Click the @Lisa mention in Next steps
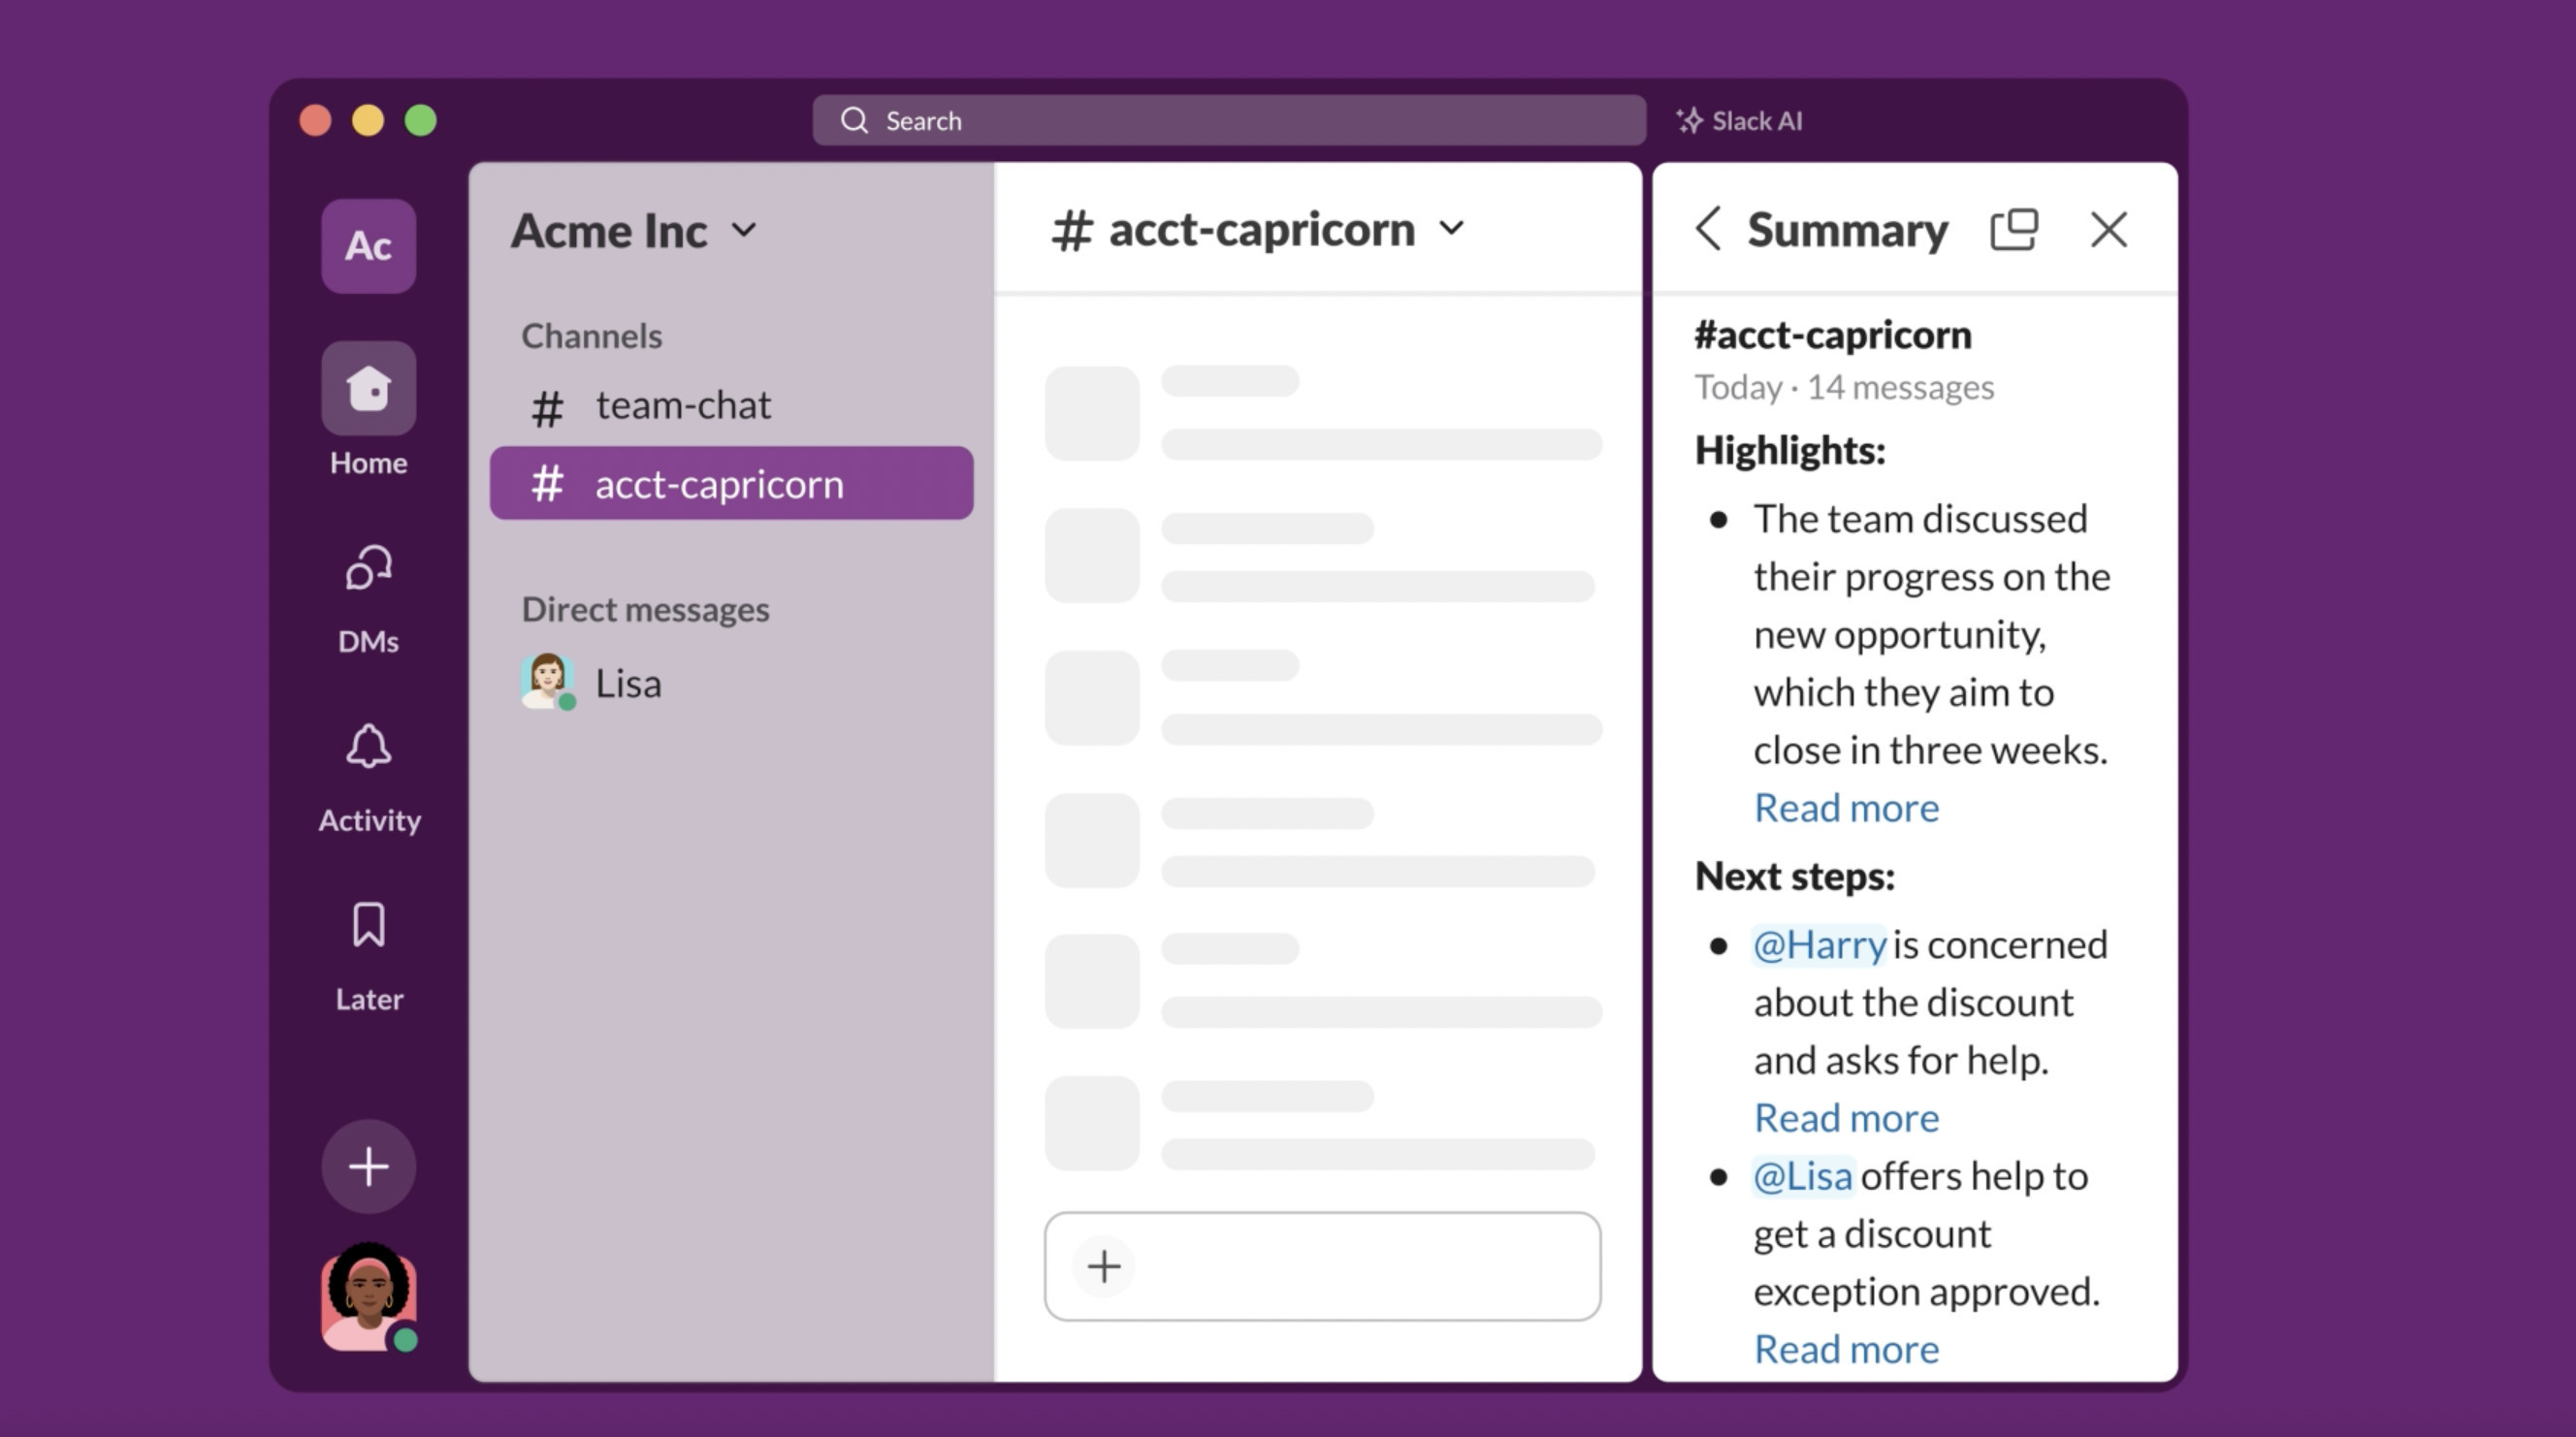 coord(1802,1176)
